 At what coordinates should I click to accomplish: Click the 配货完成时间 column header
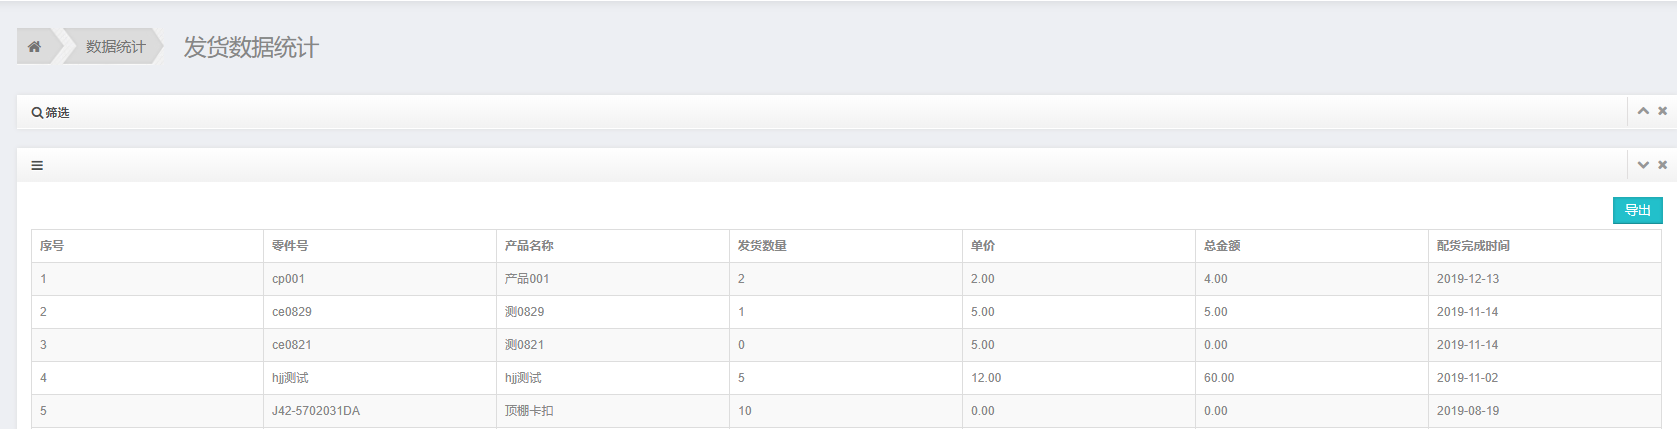click(1473, 246)
